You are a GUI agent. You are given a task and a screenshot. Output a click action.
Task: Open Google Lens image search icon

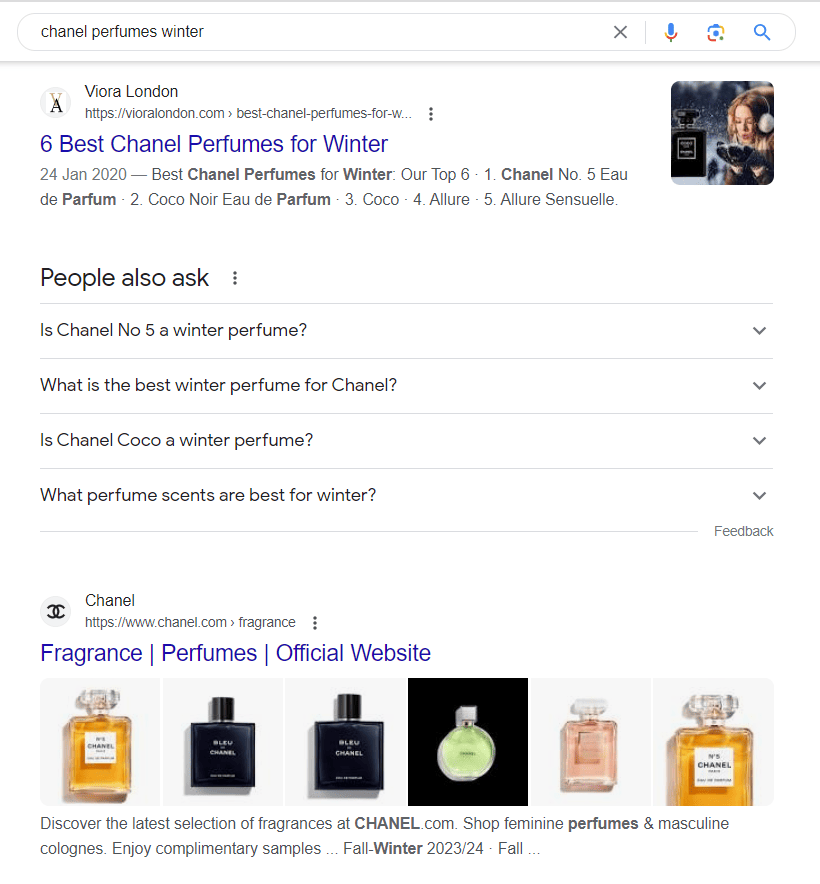pyautogui.click(x=716, y=31)
